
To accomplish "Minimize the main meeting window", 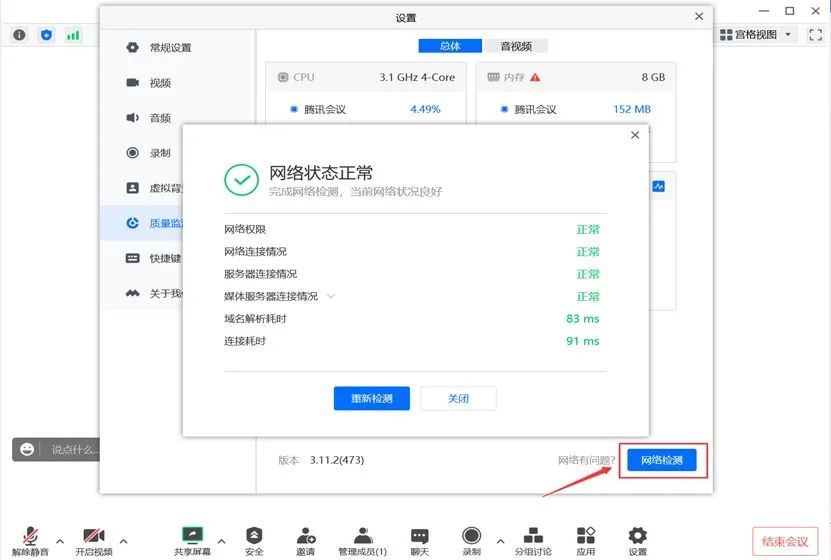I will pyautogui.click(x=764, y=11).
